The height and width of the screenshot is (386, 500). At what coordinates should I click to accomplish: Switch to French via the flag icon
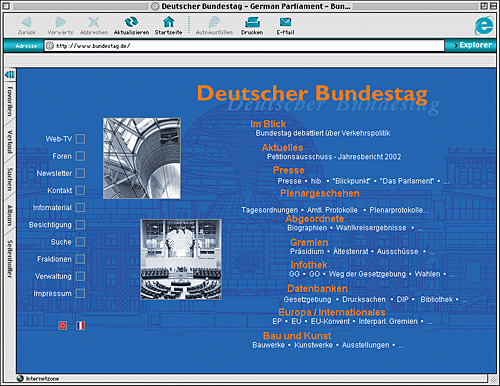click(x=80, y=325)
